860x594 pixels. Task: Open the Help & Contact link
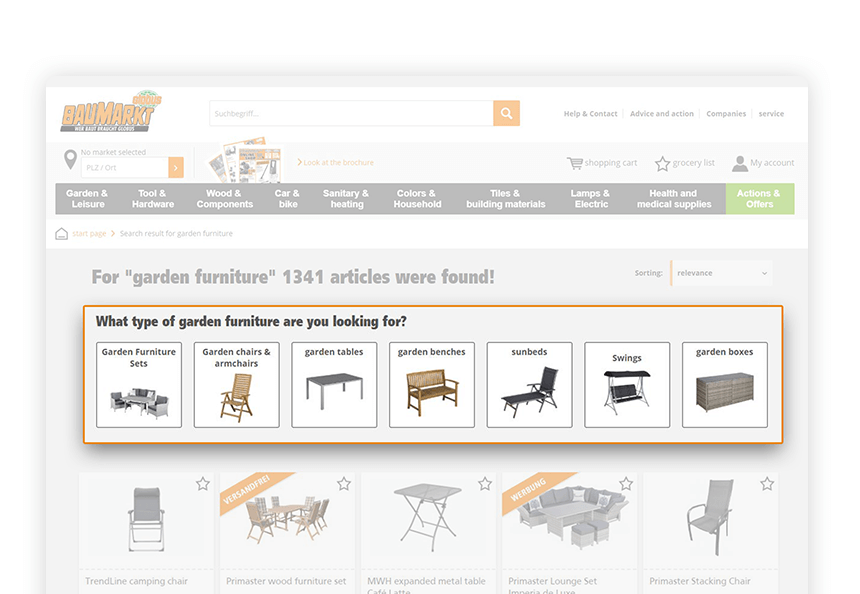click(590, 114)
